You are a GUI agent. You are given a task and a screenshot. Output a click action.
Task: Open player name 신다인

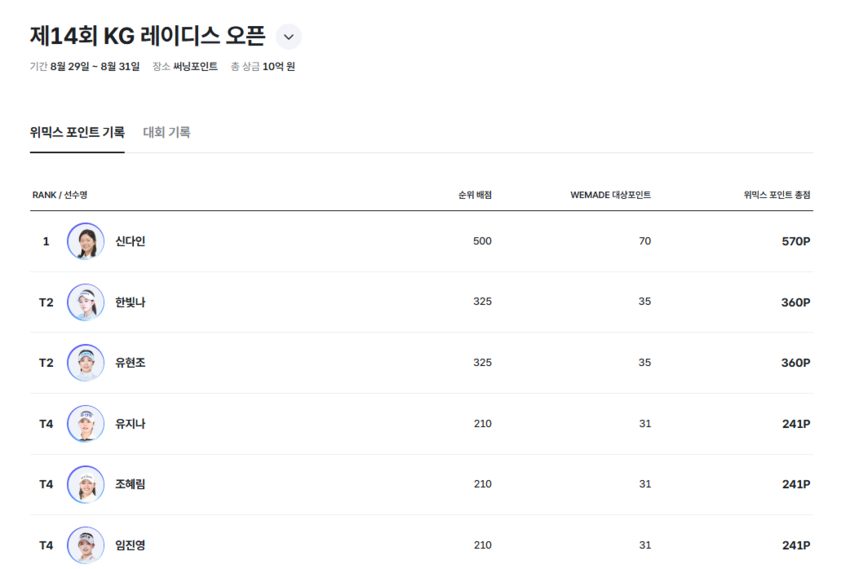(x=130, y=241)
